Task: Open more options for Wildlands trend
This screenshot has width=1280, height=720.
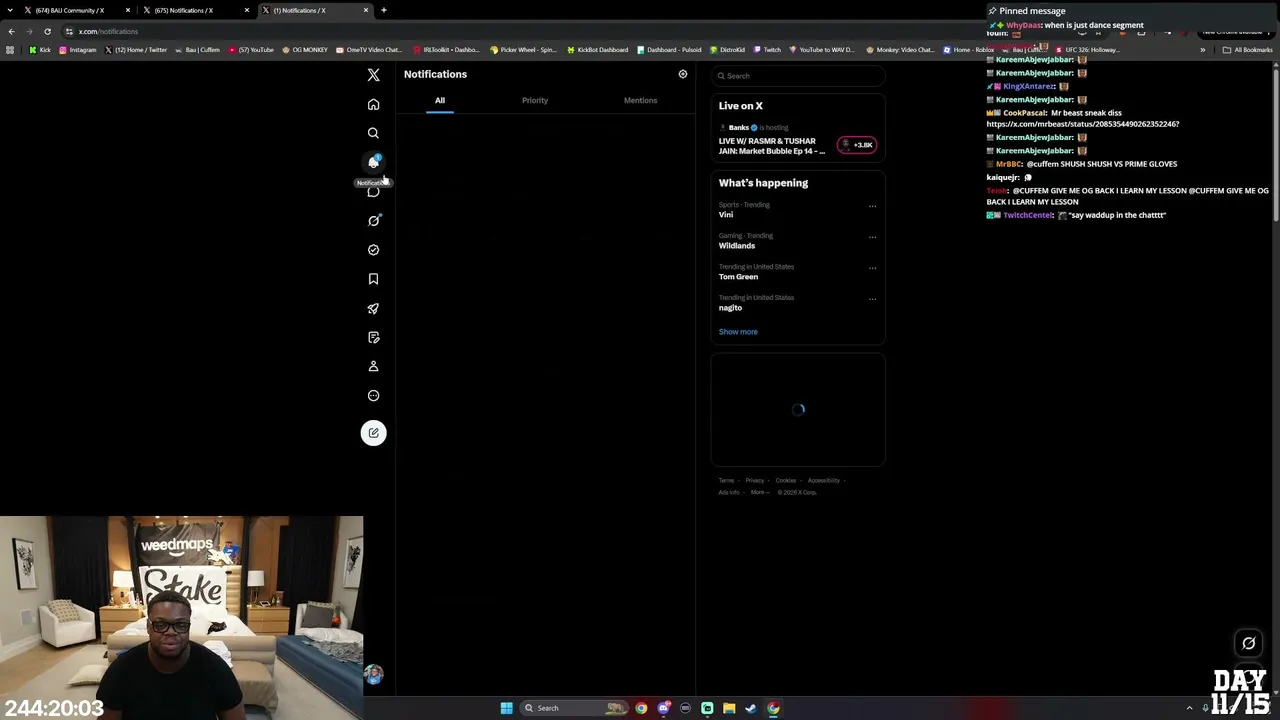Action: tap(872, 237)
